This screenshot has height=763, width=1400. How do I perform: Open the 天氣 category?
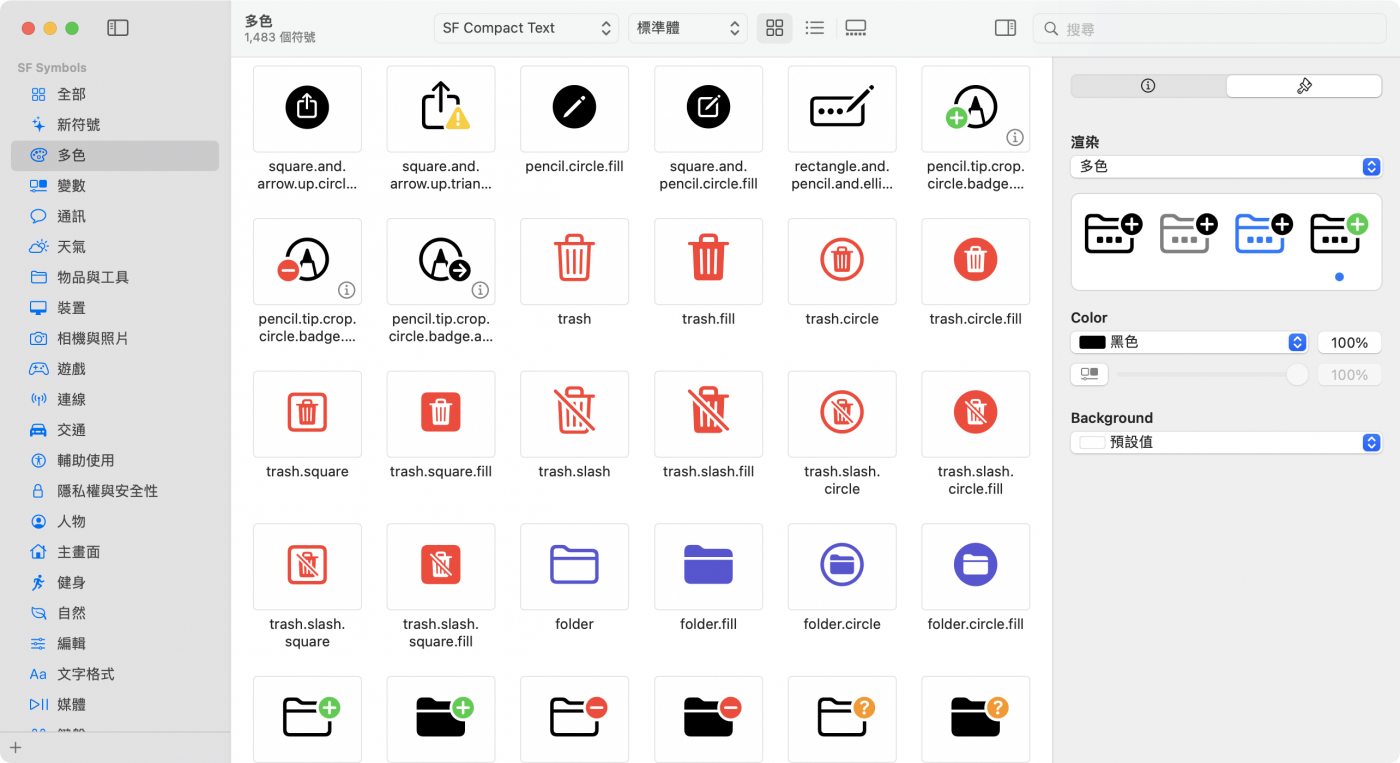tap(115, 247)
